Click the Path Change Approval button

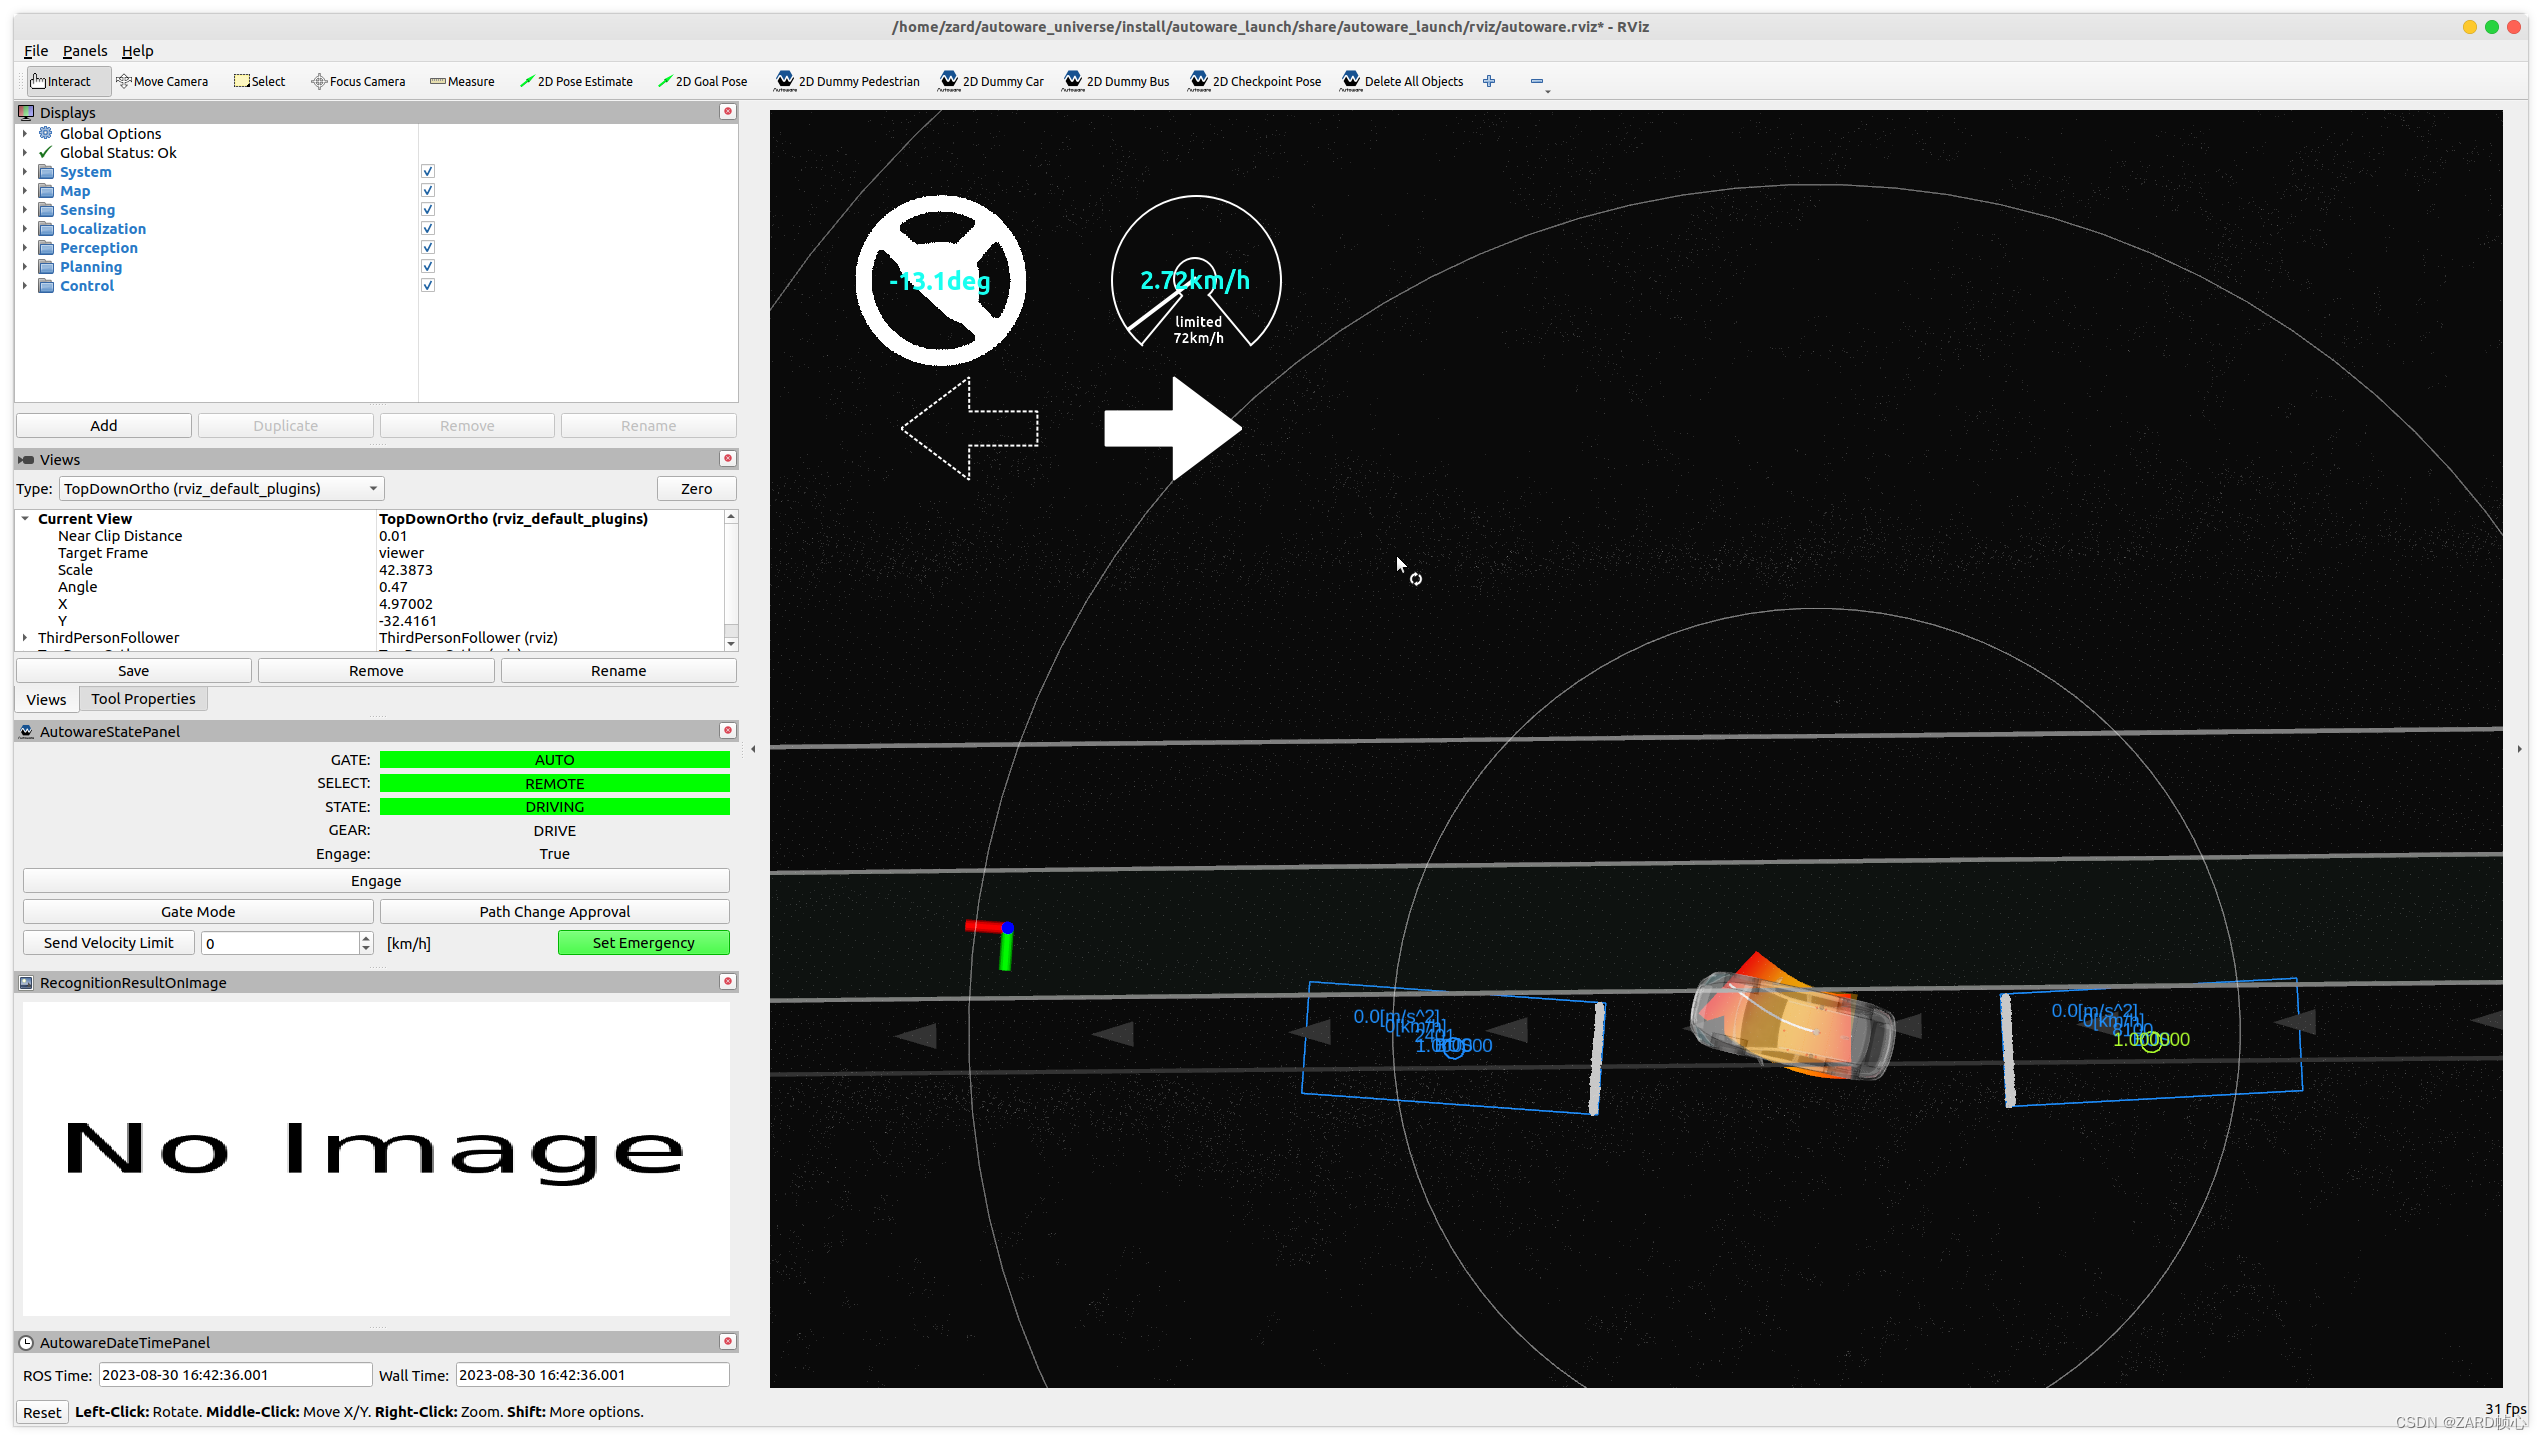pyautogui.click(x=554, y=911)
